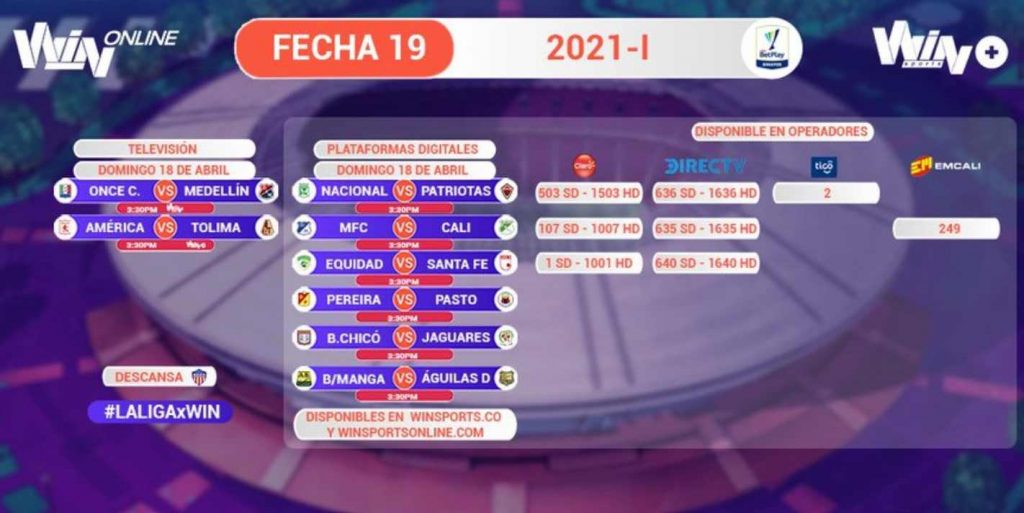The height and width of the screenshot is (513, 1024).
Task: Click the Liga BetPlay trophy badge
Action: pyautogui.click(x=771, y=48)
